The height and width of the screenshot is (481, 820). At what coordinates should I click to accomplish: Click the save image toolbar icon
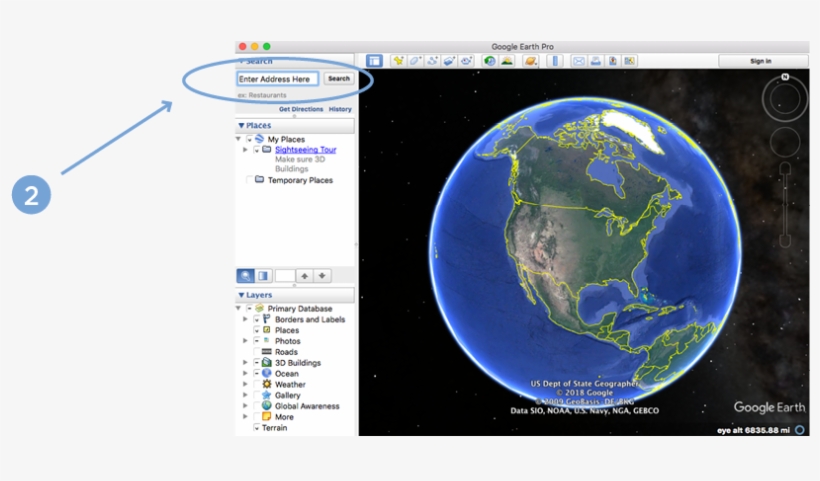click(612, 61)
